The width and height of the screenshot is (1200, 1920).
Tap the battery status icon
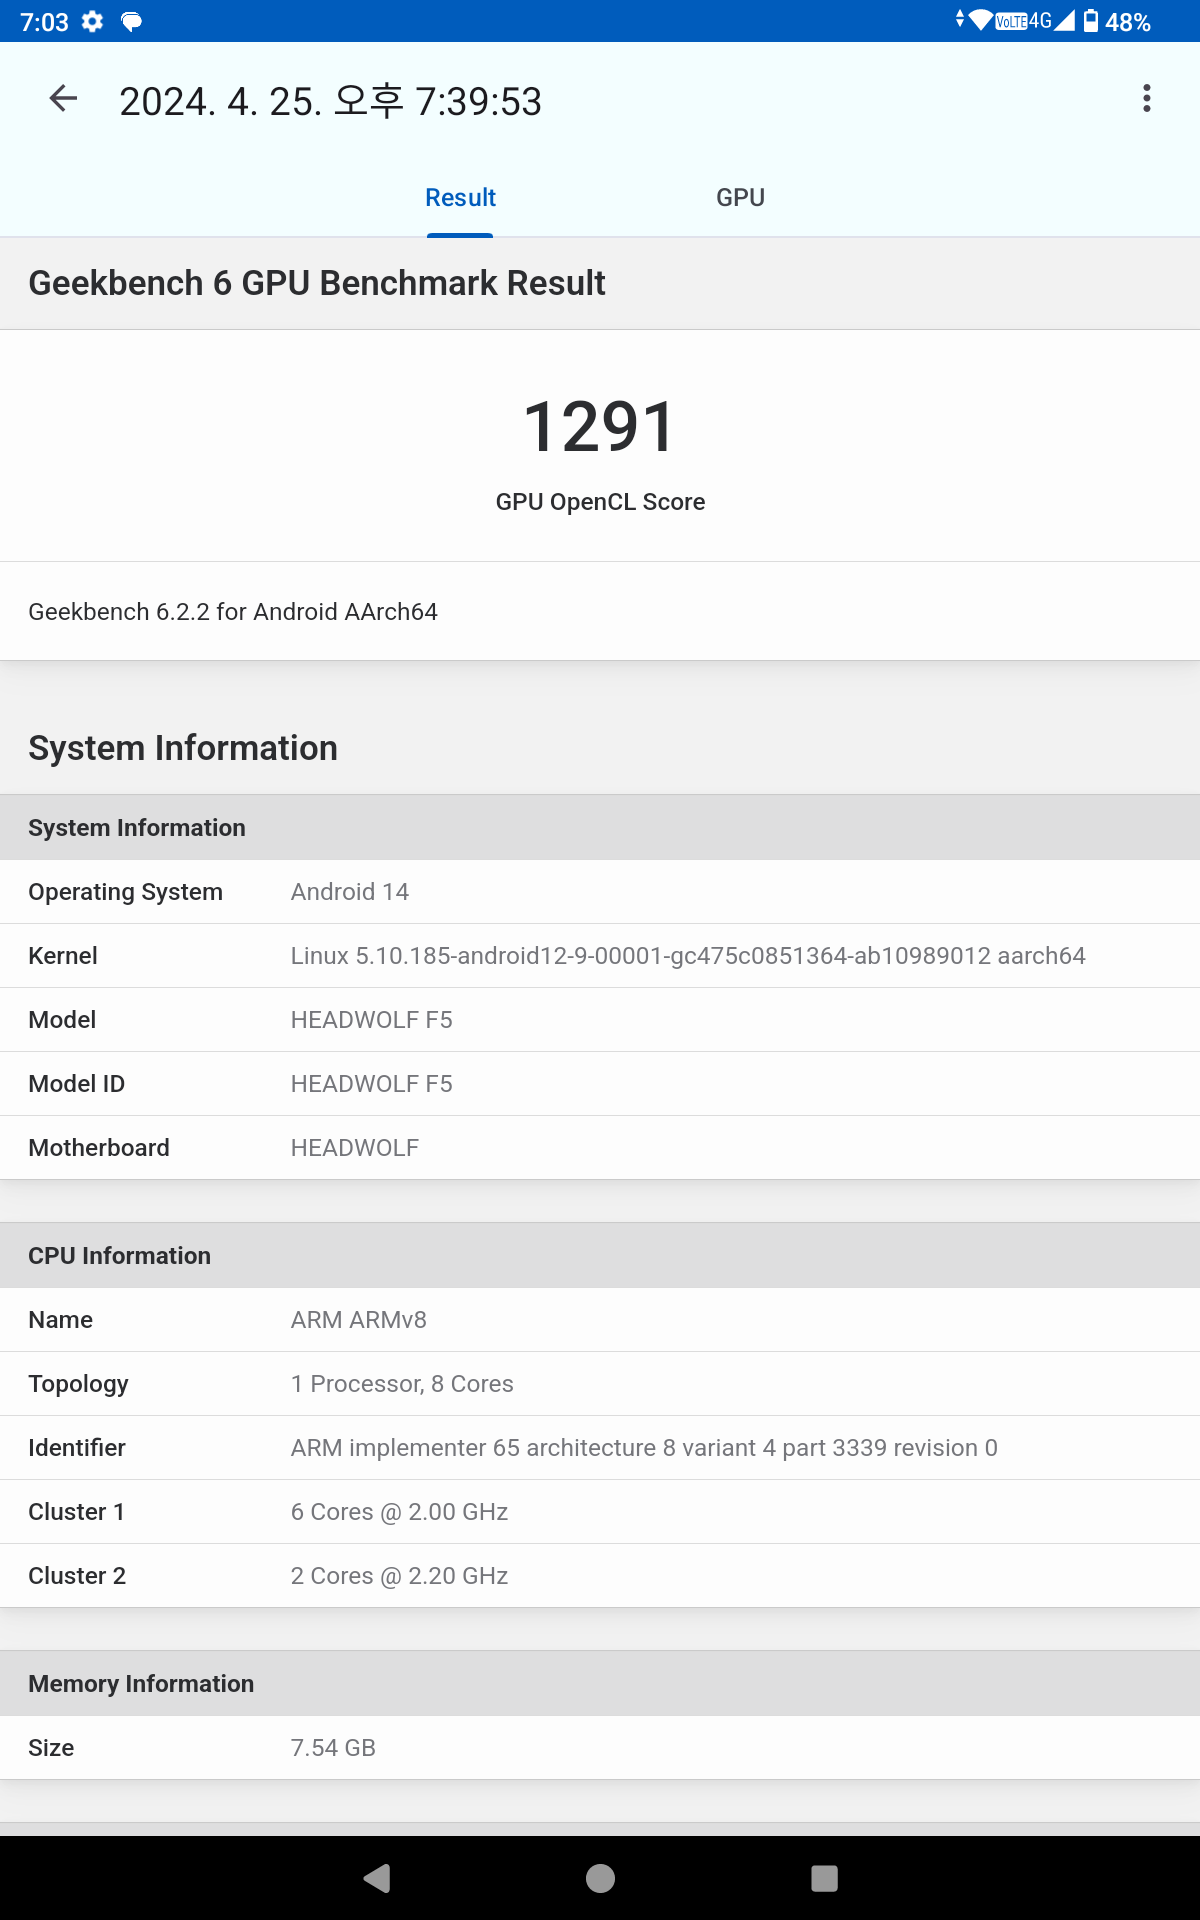(x=1091, y=20)
